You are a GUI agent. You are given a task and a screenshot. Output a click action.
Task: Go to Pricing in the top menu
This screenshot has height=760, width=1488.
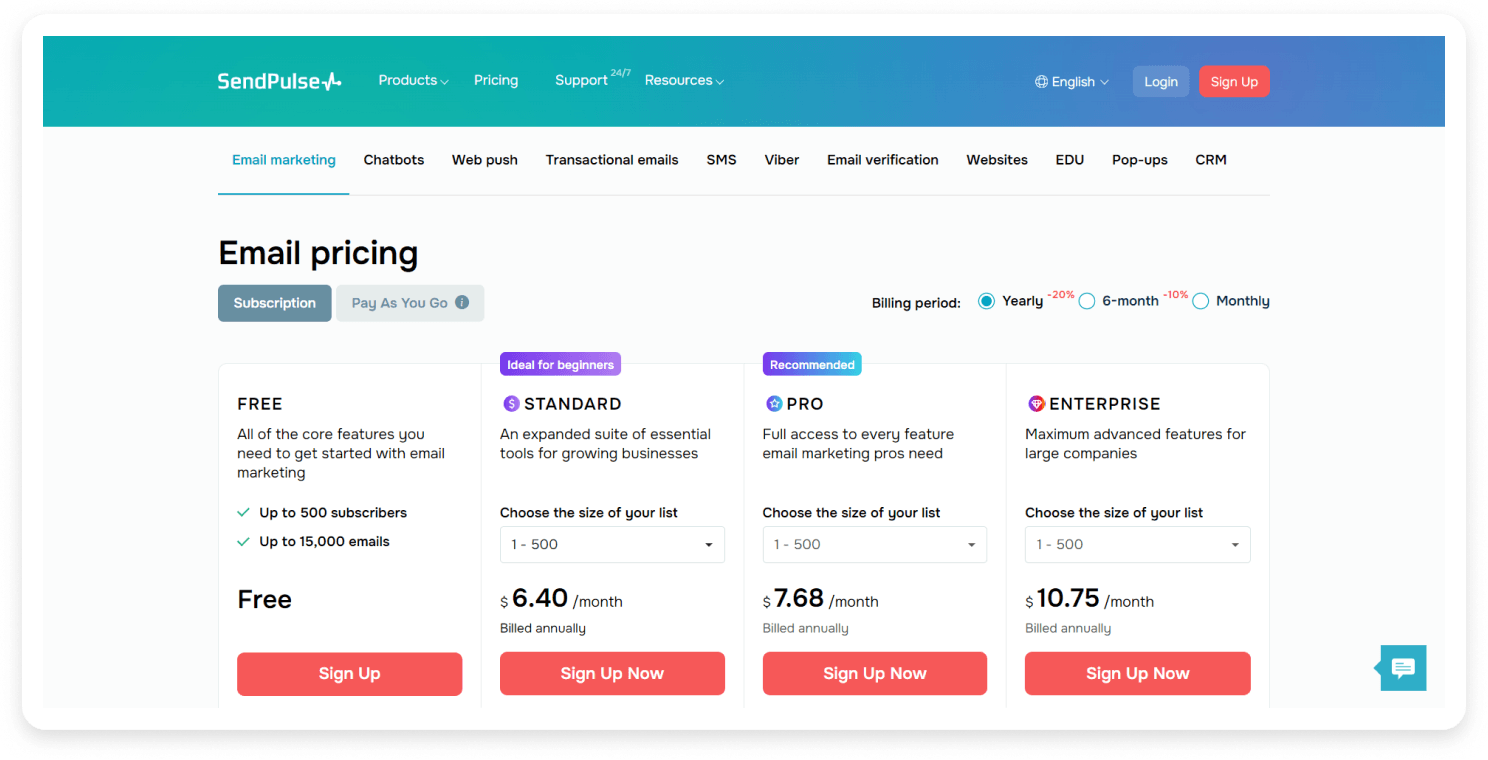click(496, 81)
